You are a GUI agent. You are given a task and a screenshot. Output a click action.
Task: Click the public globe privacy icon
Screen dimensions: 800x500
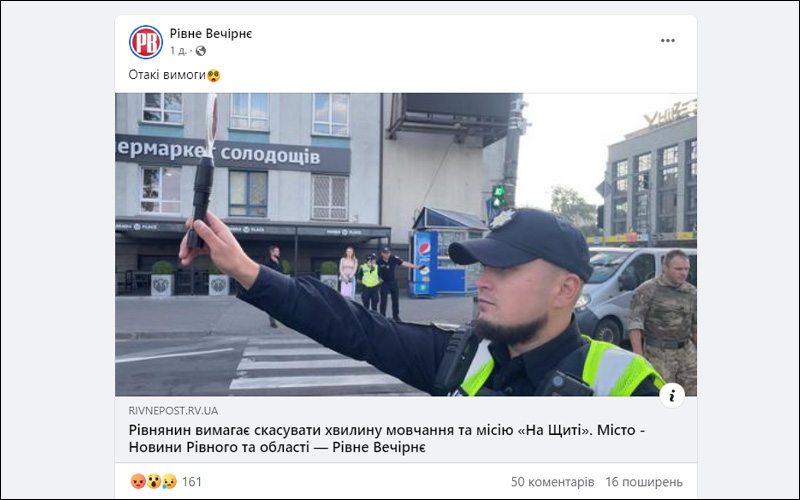pyautogui.click(x=201, y=51)
